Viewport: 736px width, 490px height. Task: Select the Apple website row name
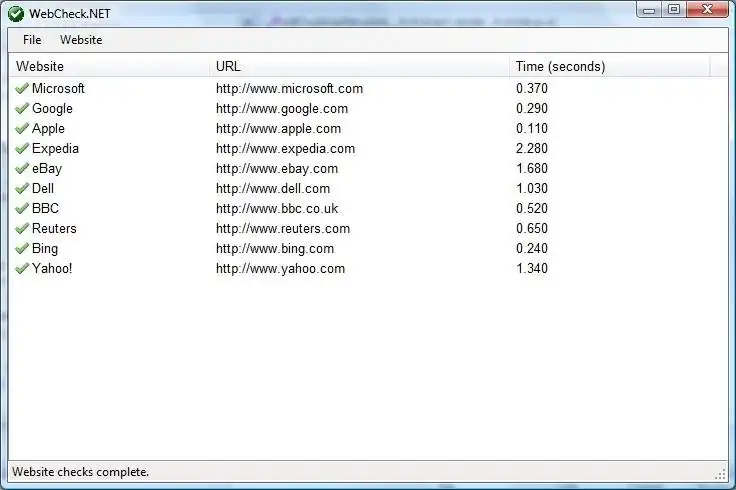coord(48,128)
